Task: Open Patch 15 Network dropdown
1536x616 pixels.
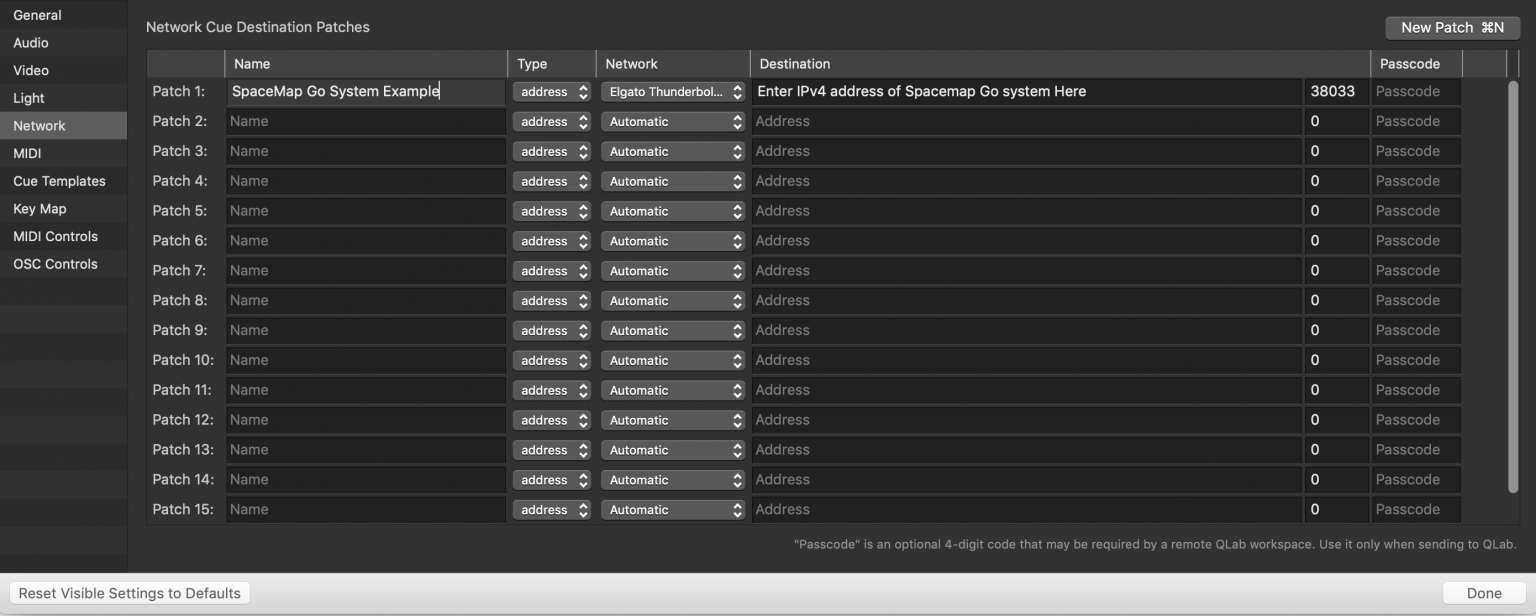Action: tap(673, 510)
